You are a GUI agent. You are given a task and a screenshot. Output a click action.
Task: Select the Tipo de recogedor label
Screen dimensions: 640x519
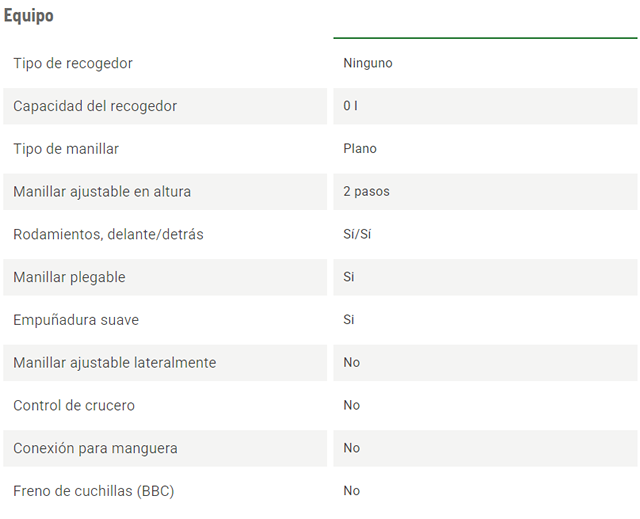[73, 63]
